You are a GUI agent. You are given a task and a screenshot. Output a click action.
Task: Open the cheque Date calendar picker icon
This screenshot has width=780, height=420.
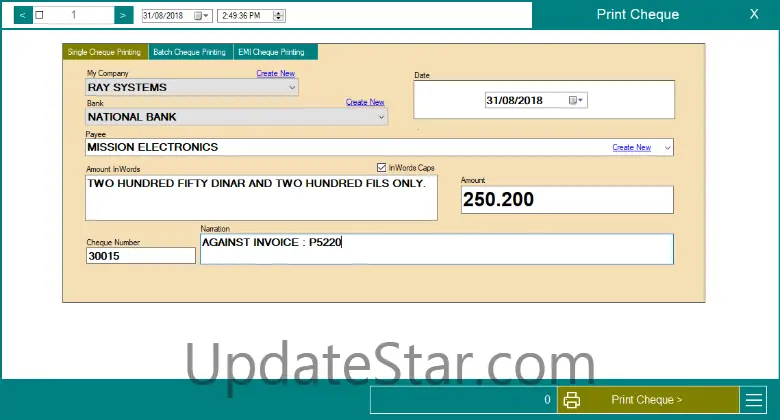(x=575, y=100)
